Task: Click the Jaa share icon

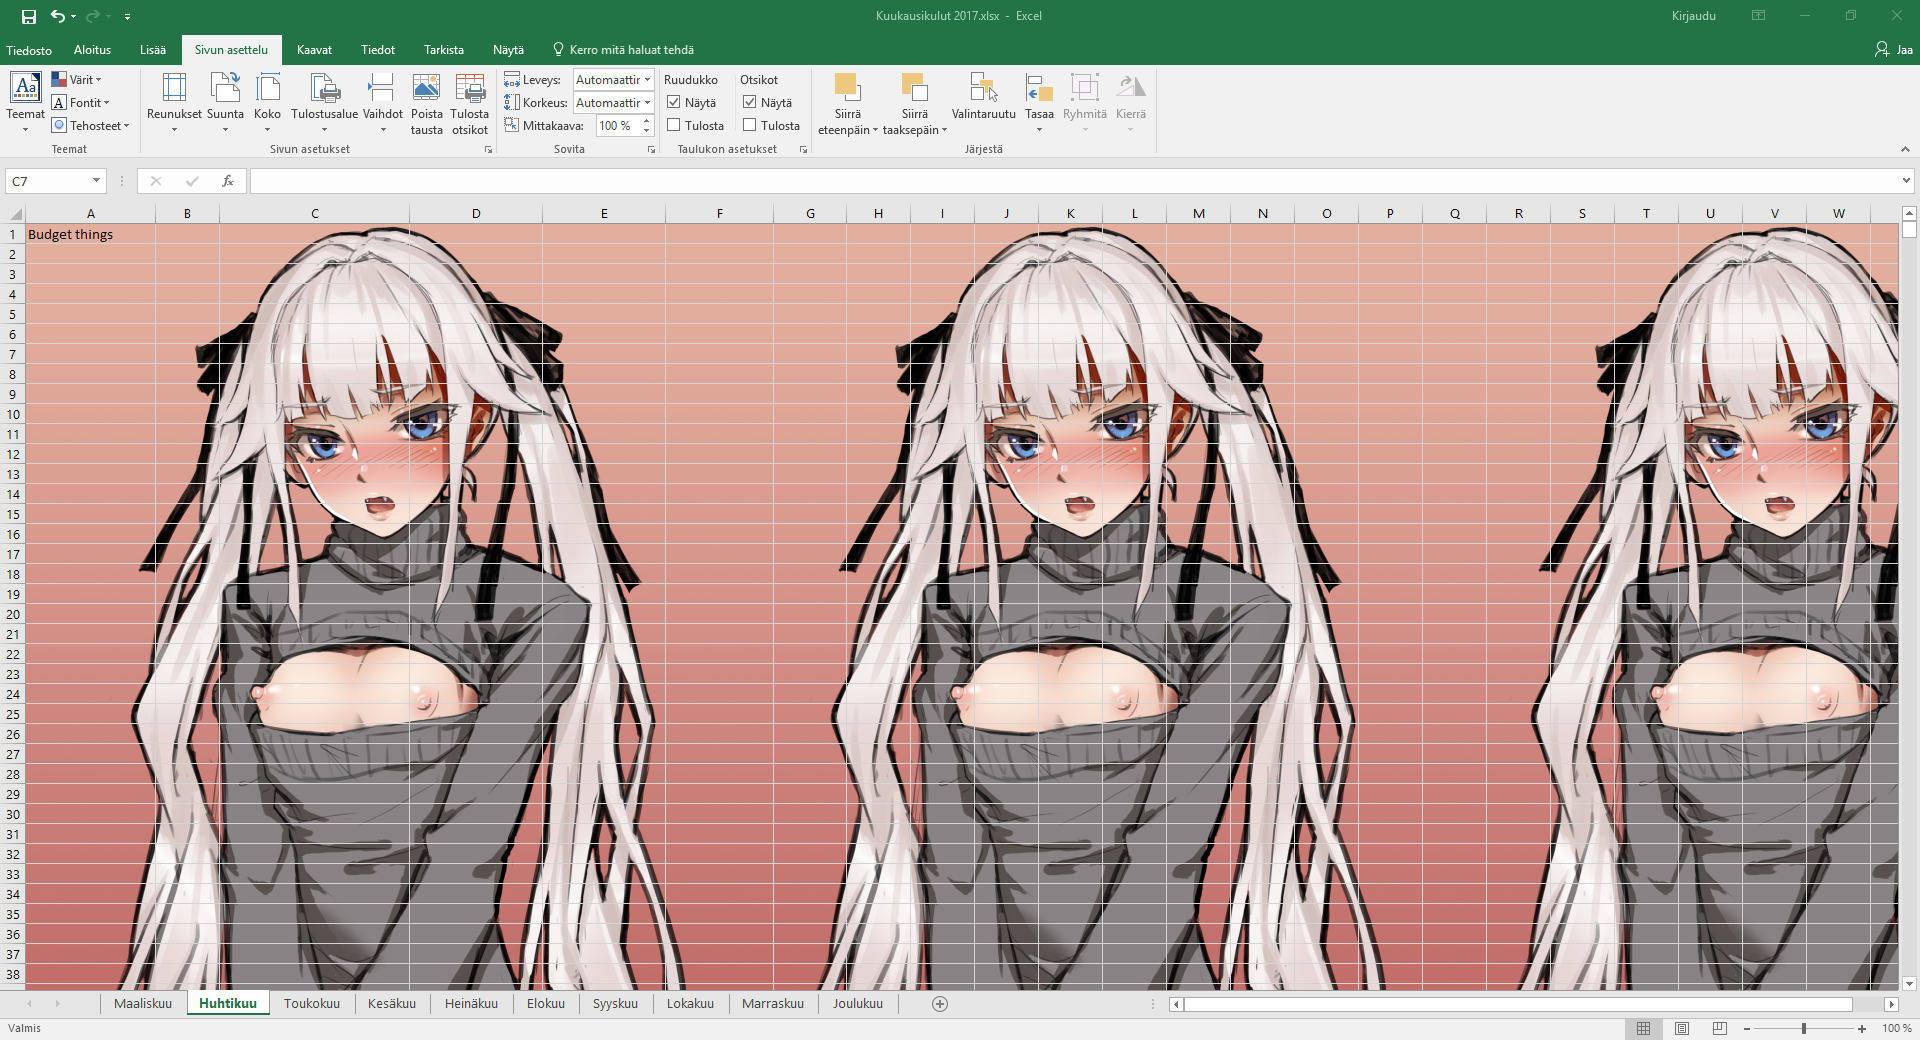Action: pos(1893,49)
